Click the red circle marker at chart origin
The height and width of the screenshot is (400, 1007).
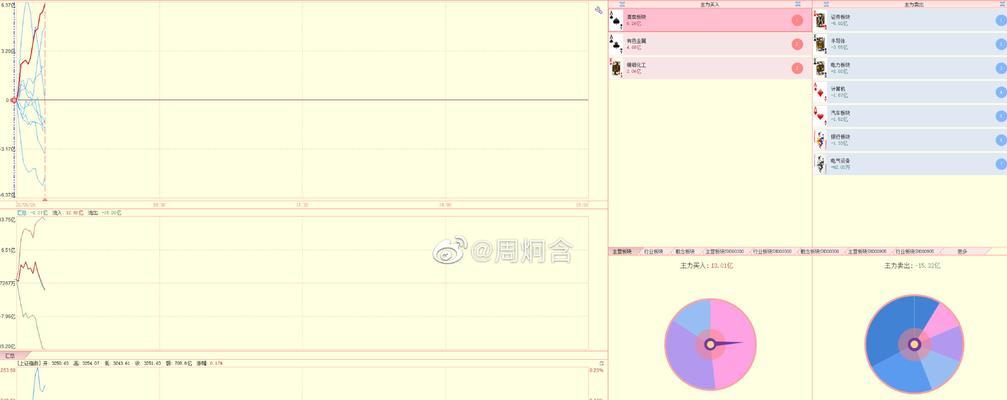tap(14, 100)
